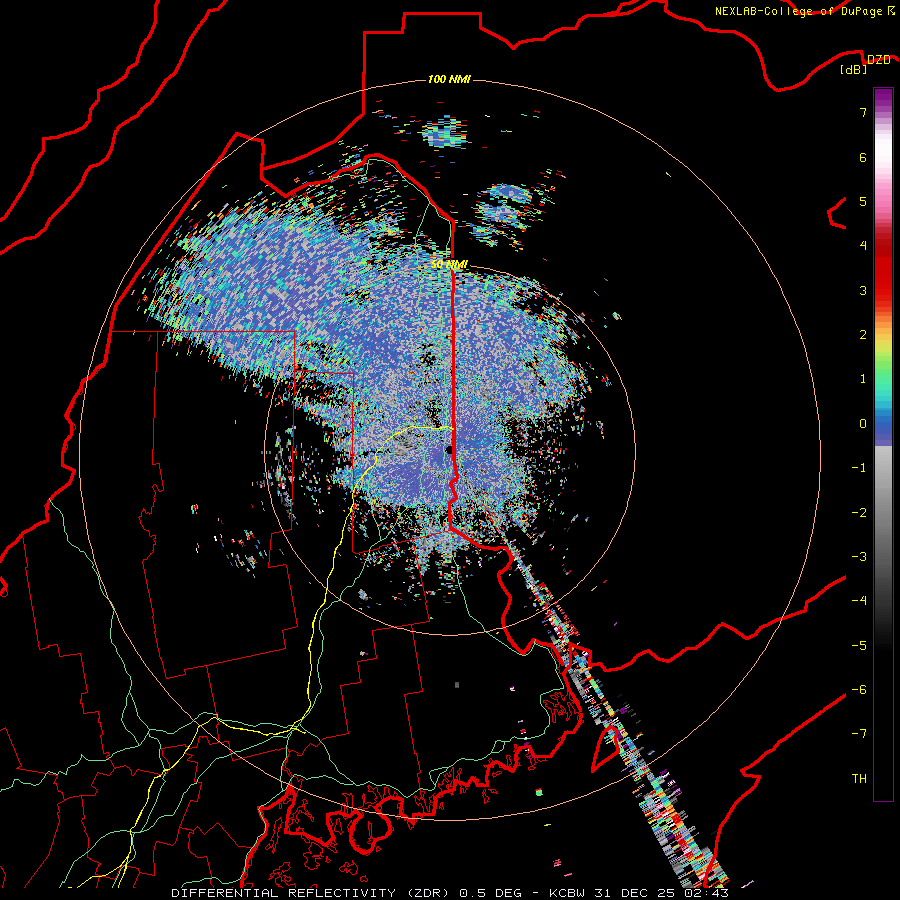Select the 100 NMI range ring label
The image size is (900, 900).
pyautogui.click(x=449, y=79)
